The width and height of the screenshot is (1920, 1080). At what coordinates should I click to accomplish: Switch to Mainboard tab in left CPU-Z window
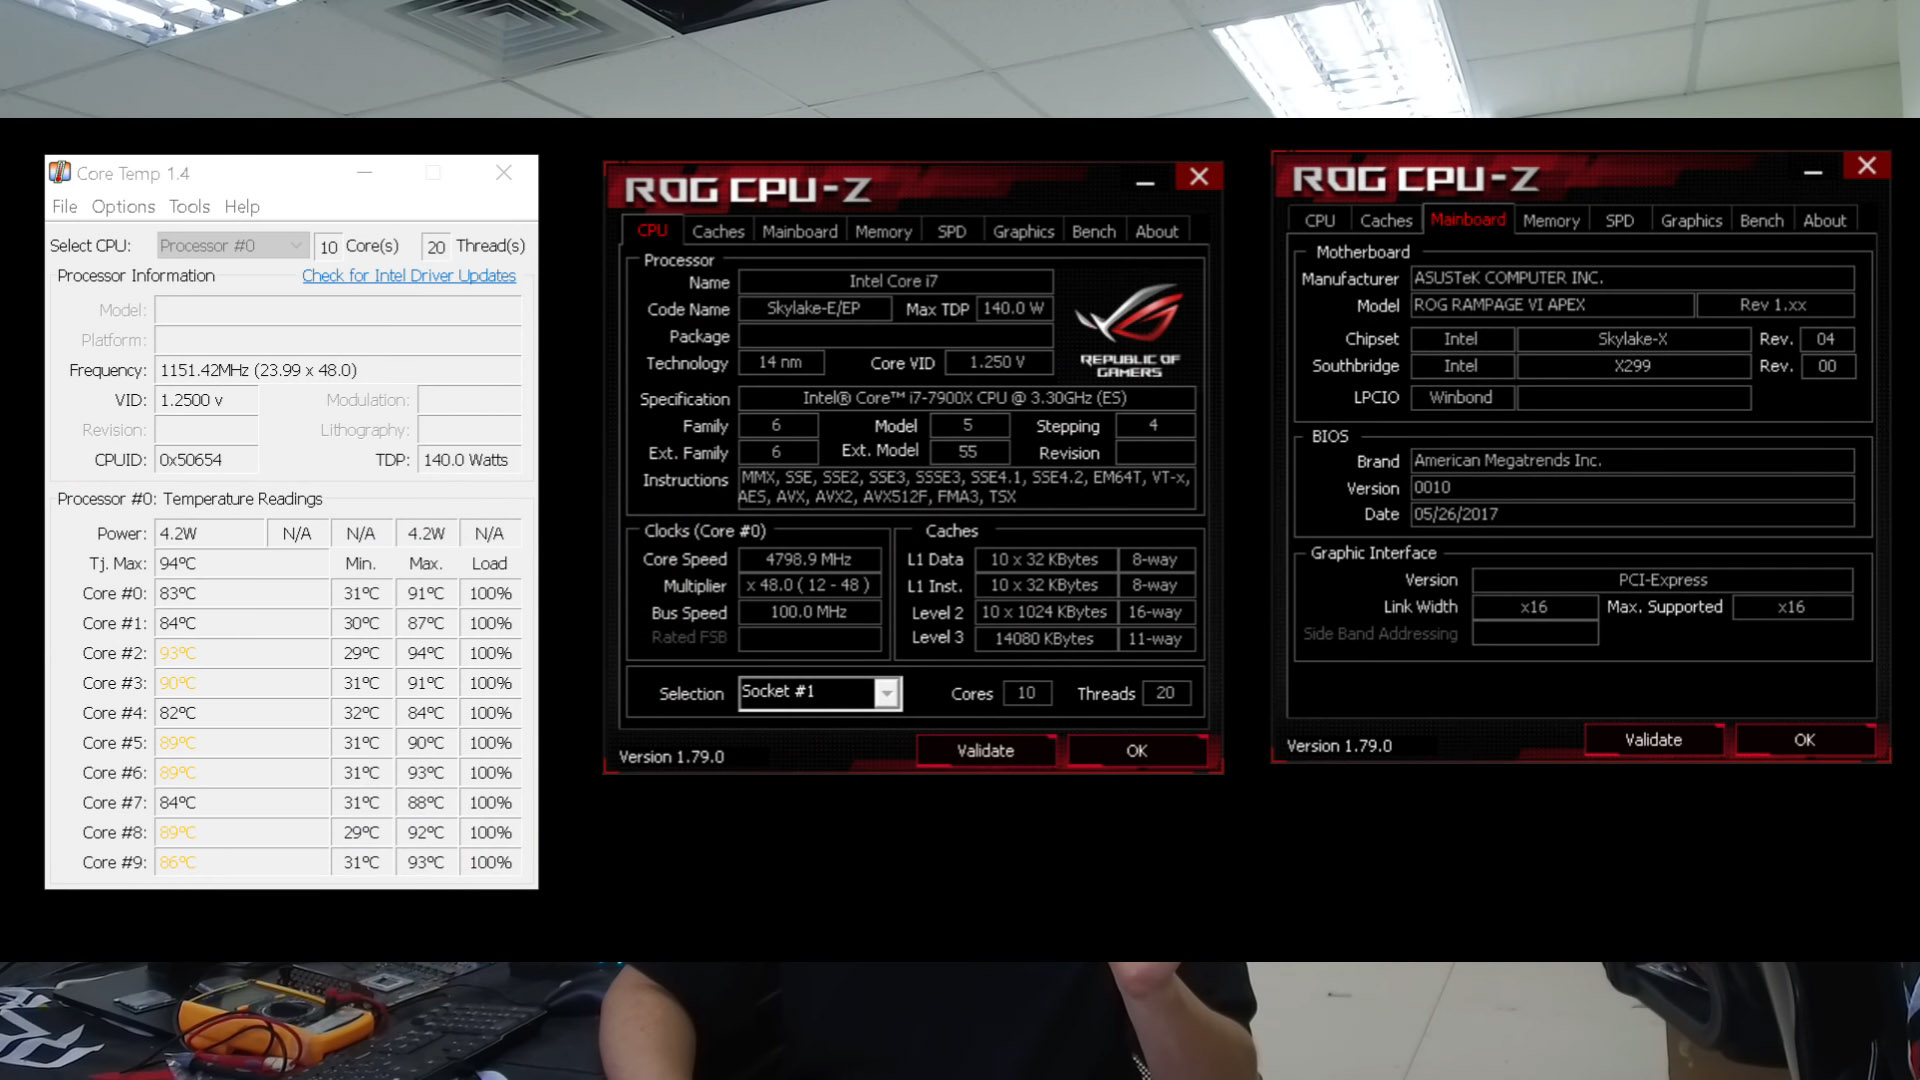(x=800, y=232)
